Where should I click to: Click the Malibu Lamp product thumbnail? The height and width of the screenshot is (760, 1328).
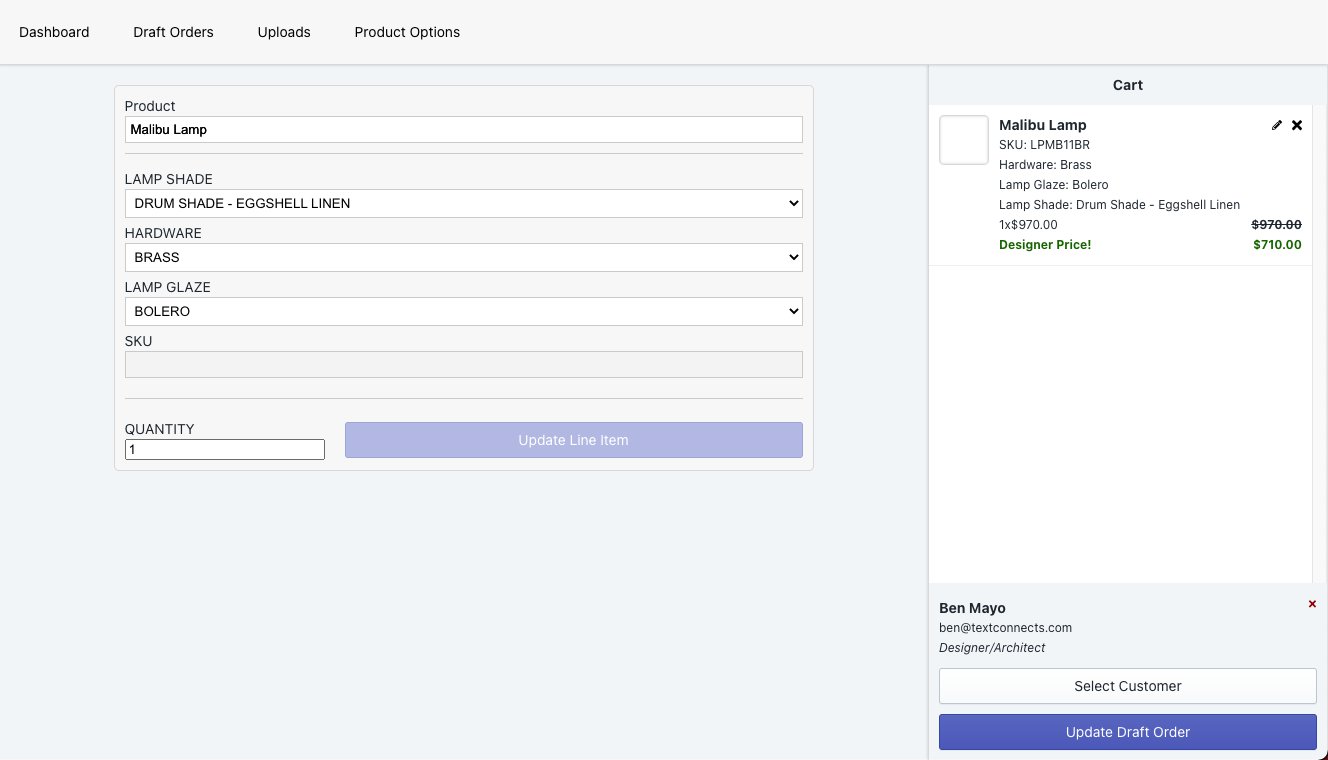point(964,140)
